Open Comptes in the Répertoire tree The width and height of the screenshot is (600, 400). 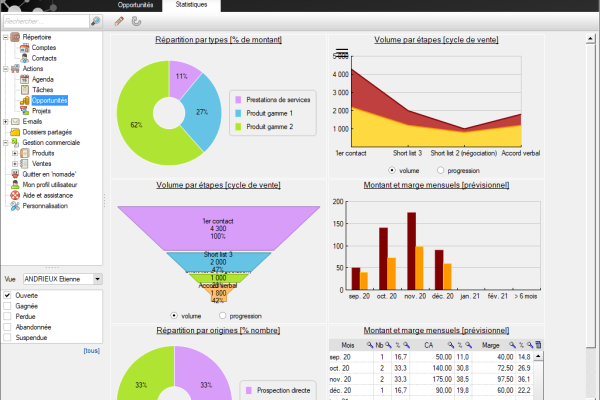coord(43,47)
